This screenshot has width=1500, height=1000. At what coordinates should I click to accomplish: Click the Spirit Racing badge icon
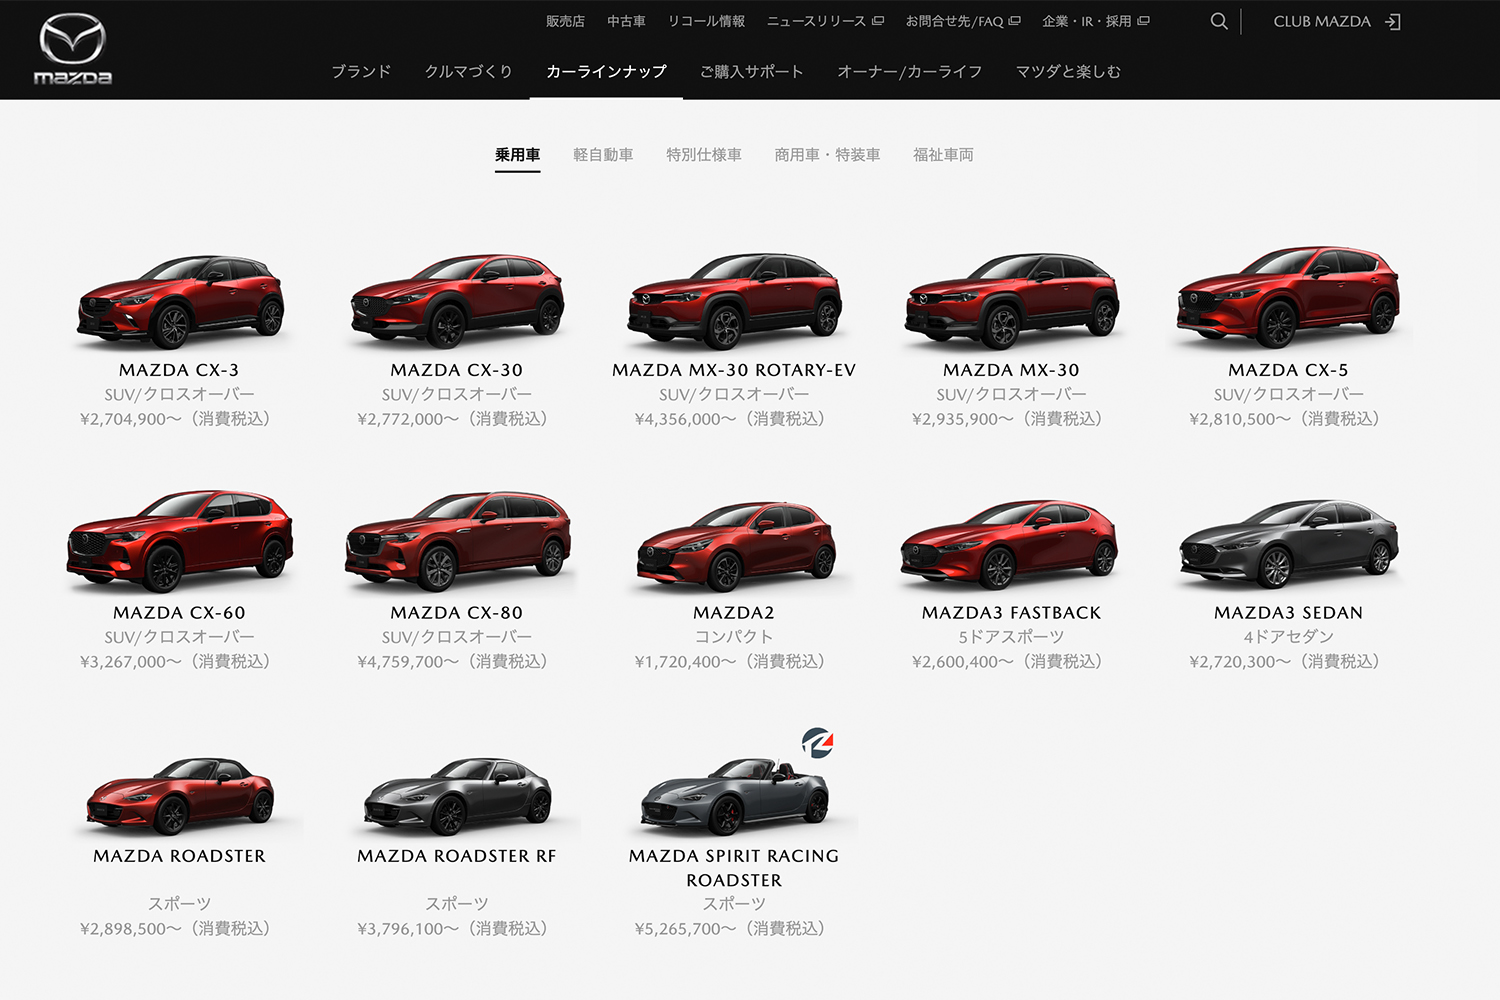pyautogui.click(x=817, y=743)
